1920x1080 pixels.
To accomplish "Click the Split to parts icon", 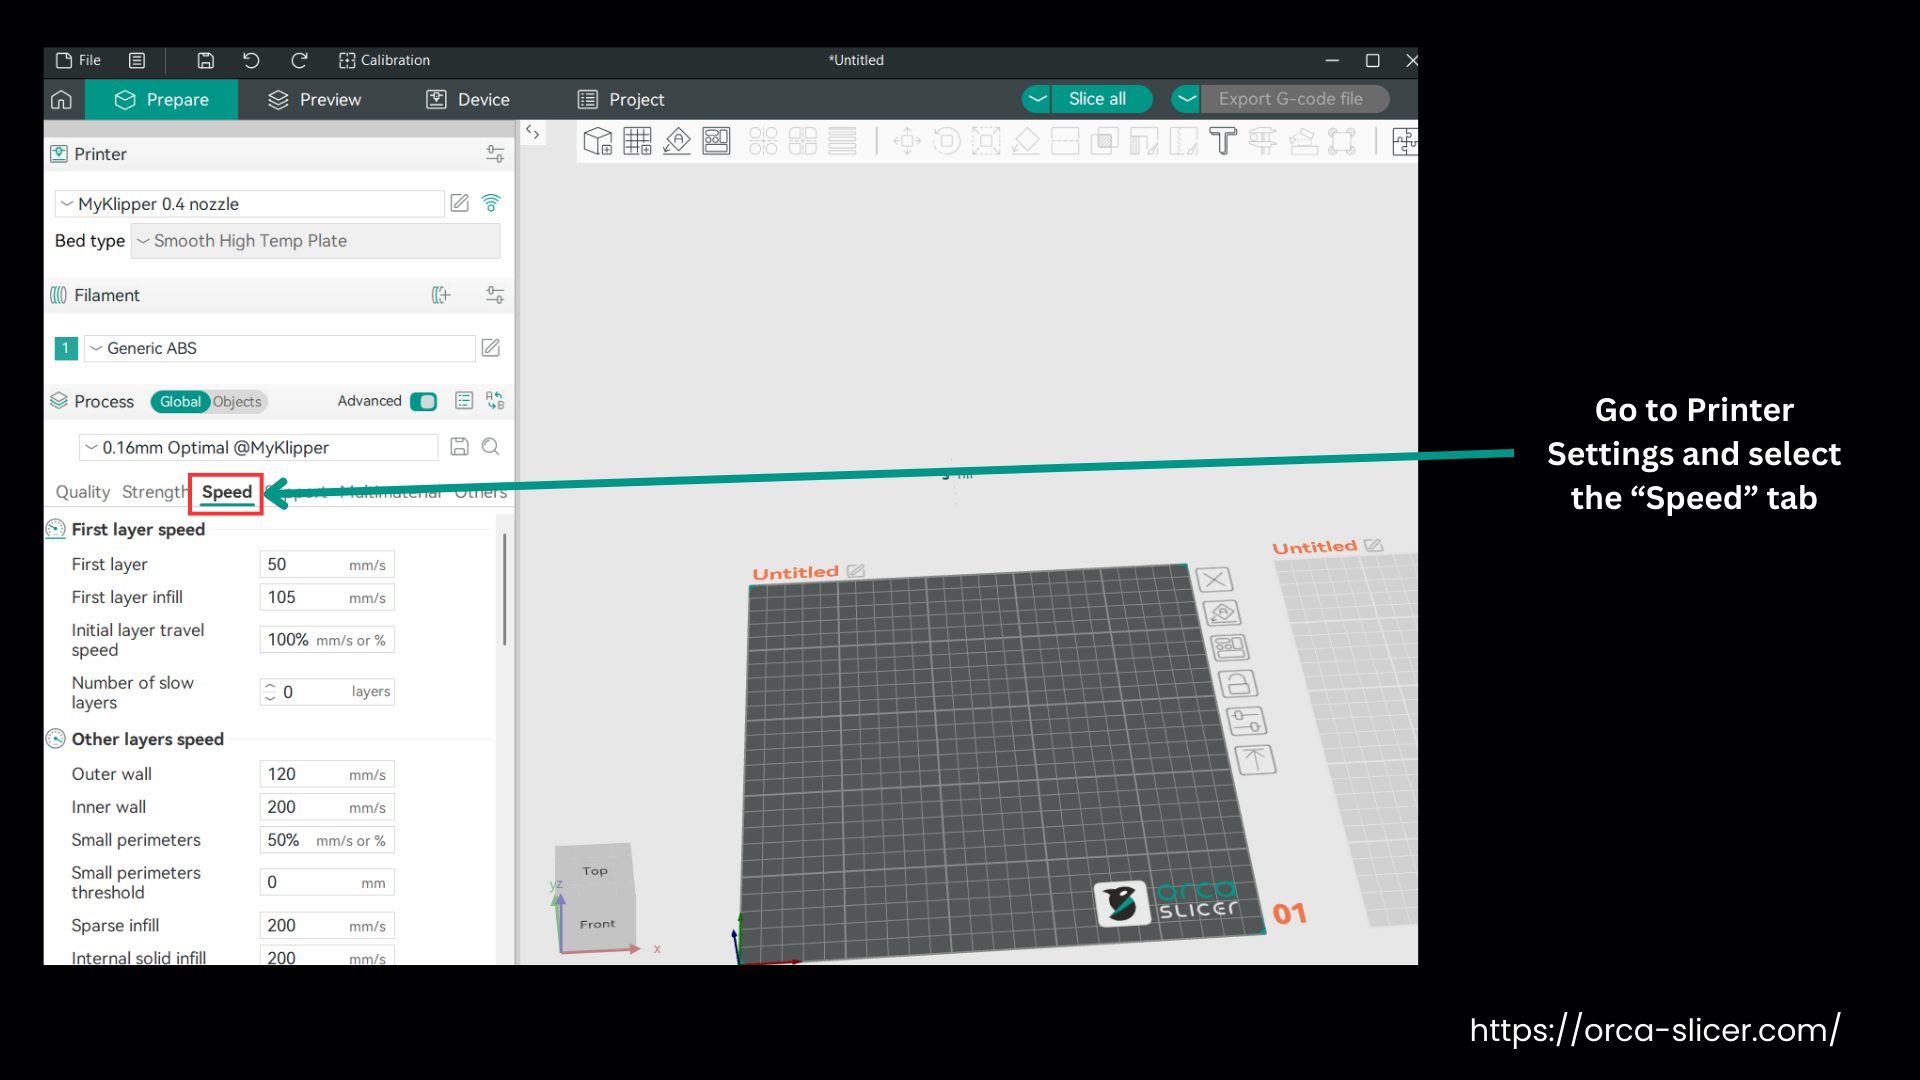I will click(x=803, y=141).
